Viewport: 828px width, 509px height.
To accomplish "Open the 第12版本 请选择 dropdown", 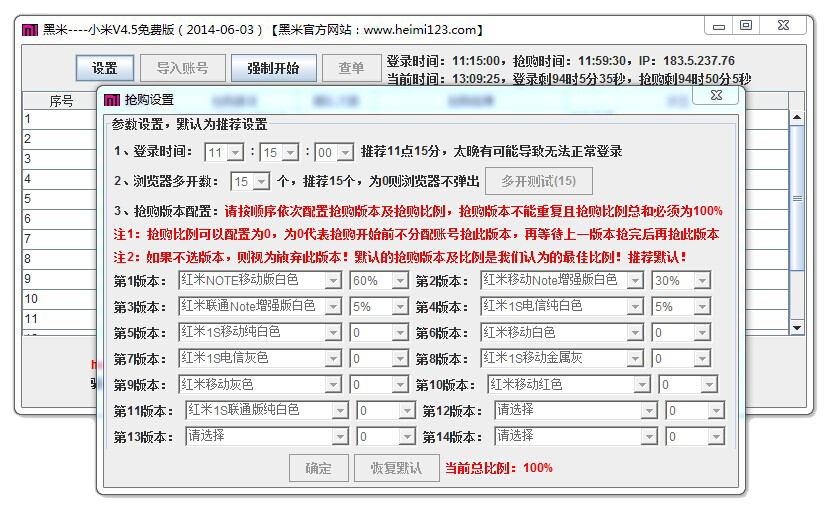I will (x=576, y=410).
